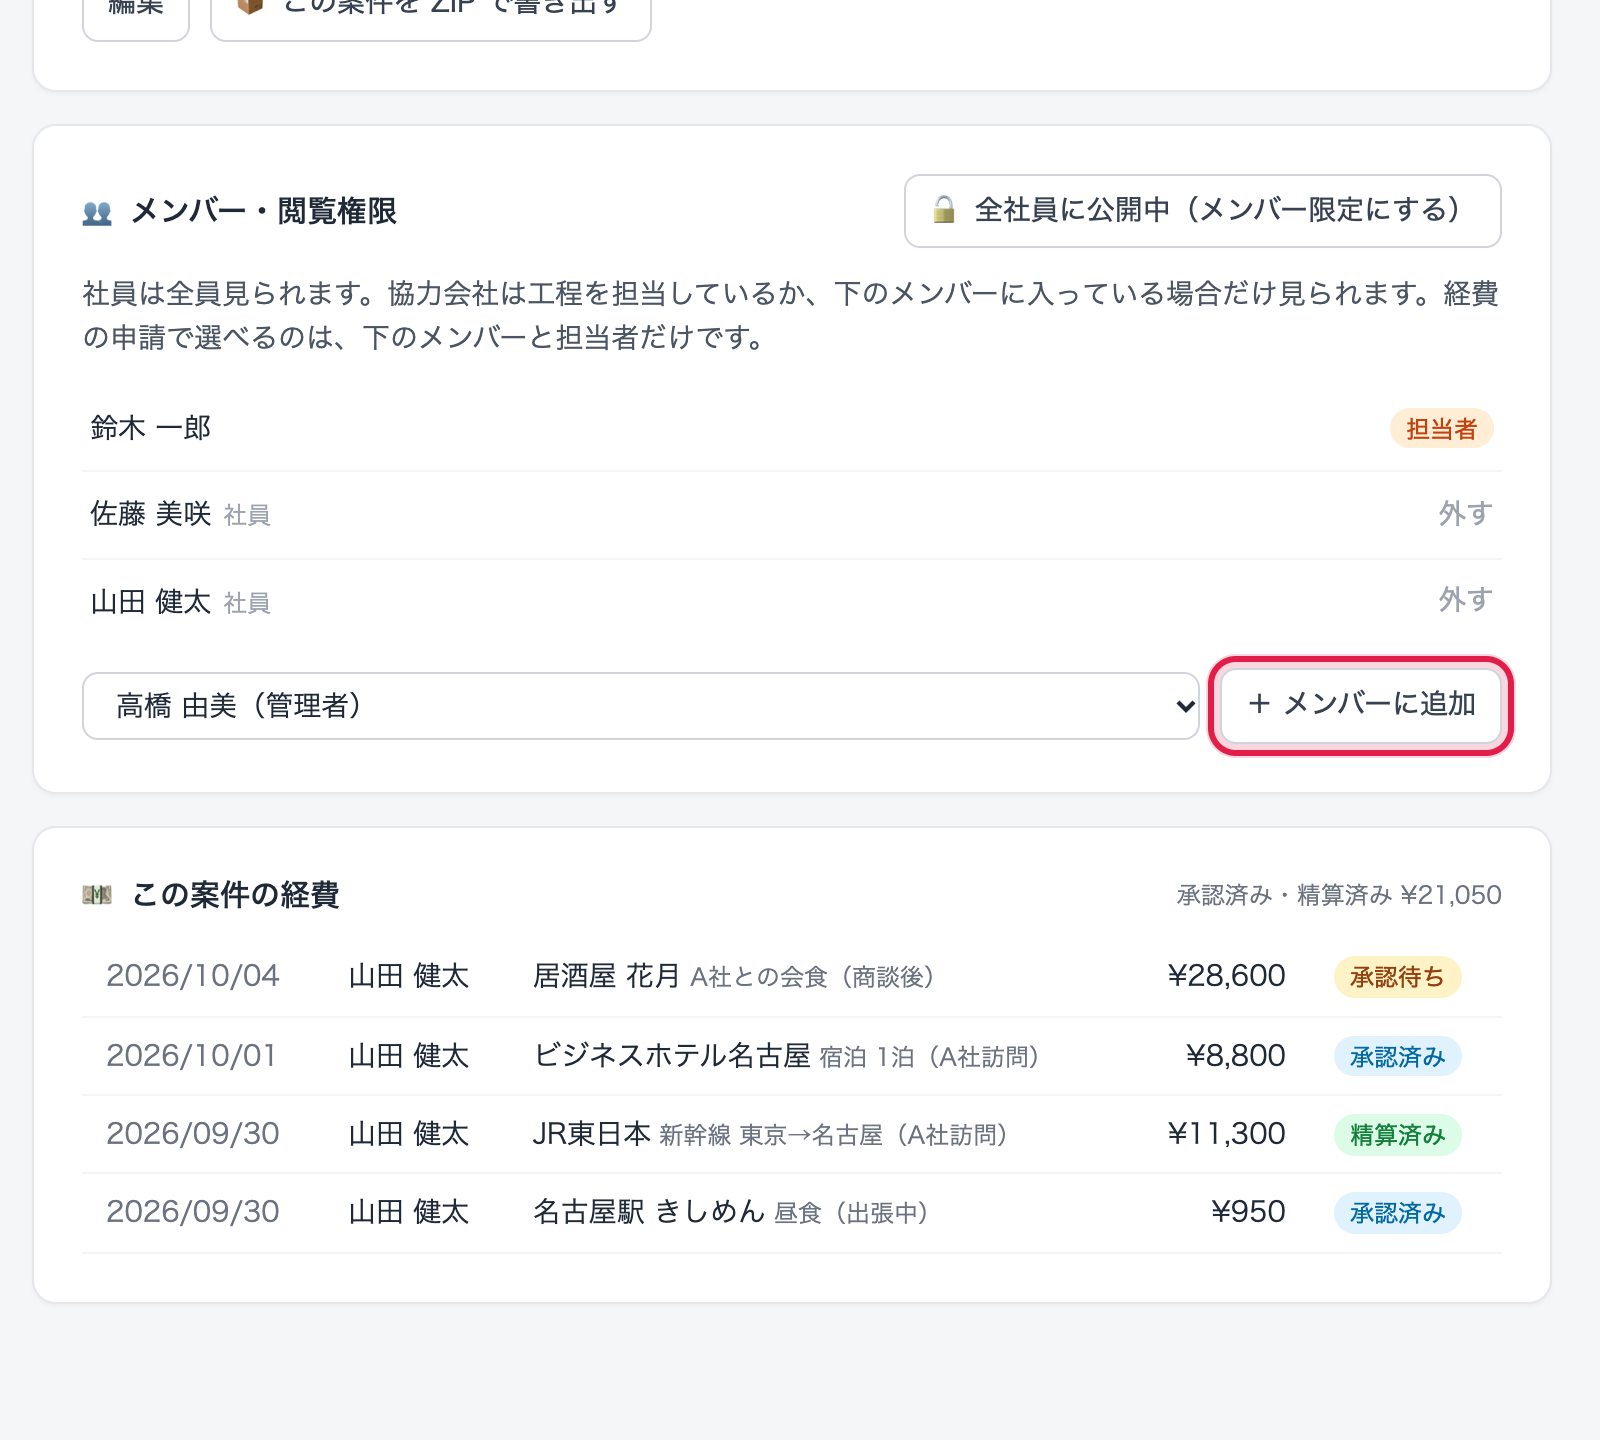Click the 承認済み badge for 名古屋駅 きしめん
This screenshot has height=1440, width=1600.
click(1397, 1213)
